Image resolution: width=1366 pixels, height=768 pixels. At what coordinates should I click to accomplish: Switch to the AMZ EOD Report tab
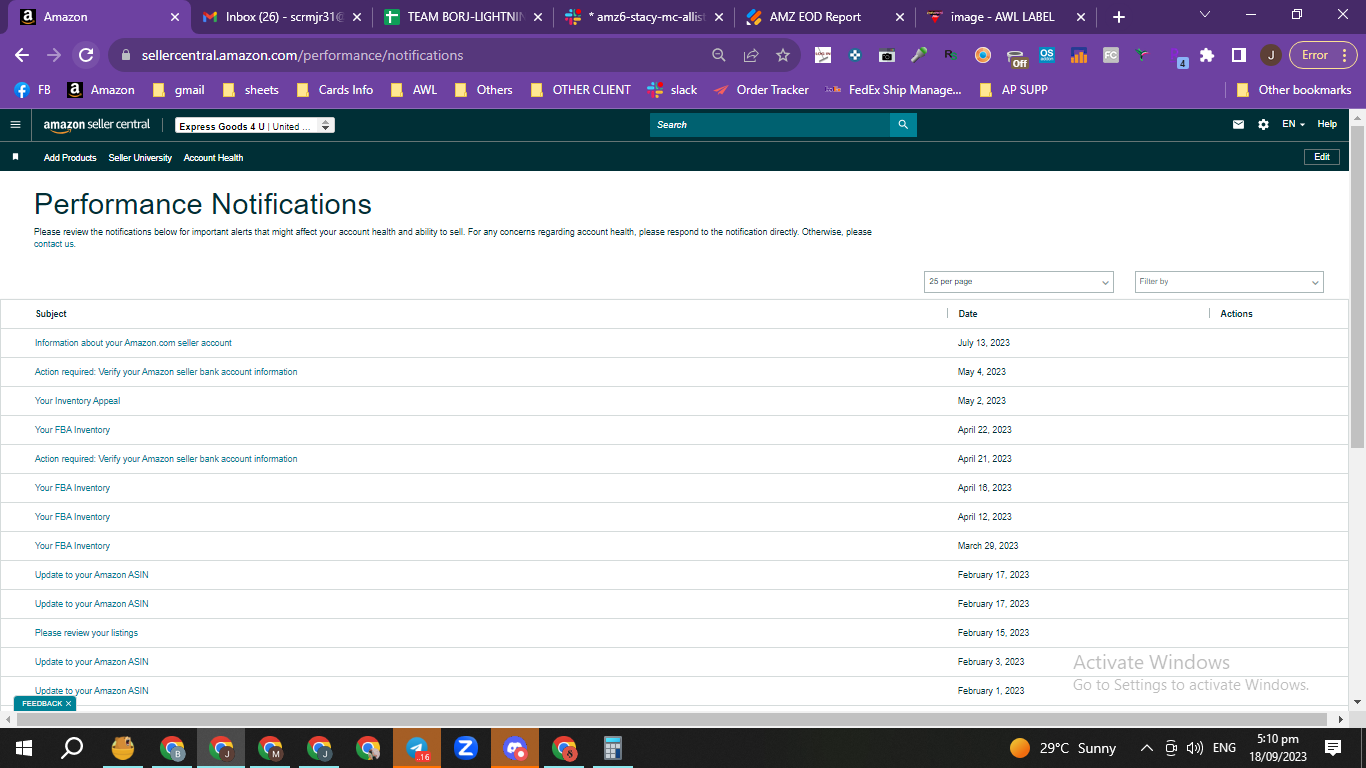point(826,17)
